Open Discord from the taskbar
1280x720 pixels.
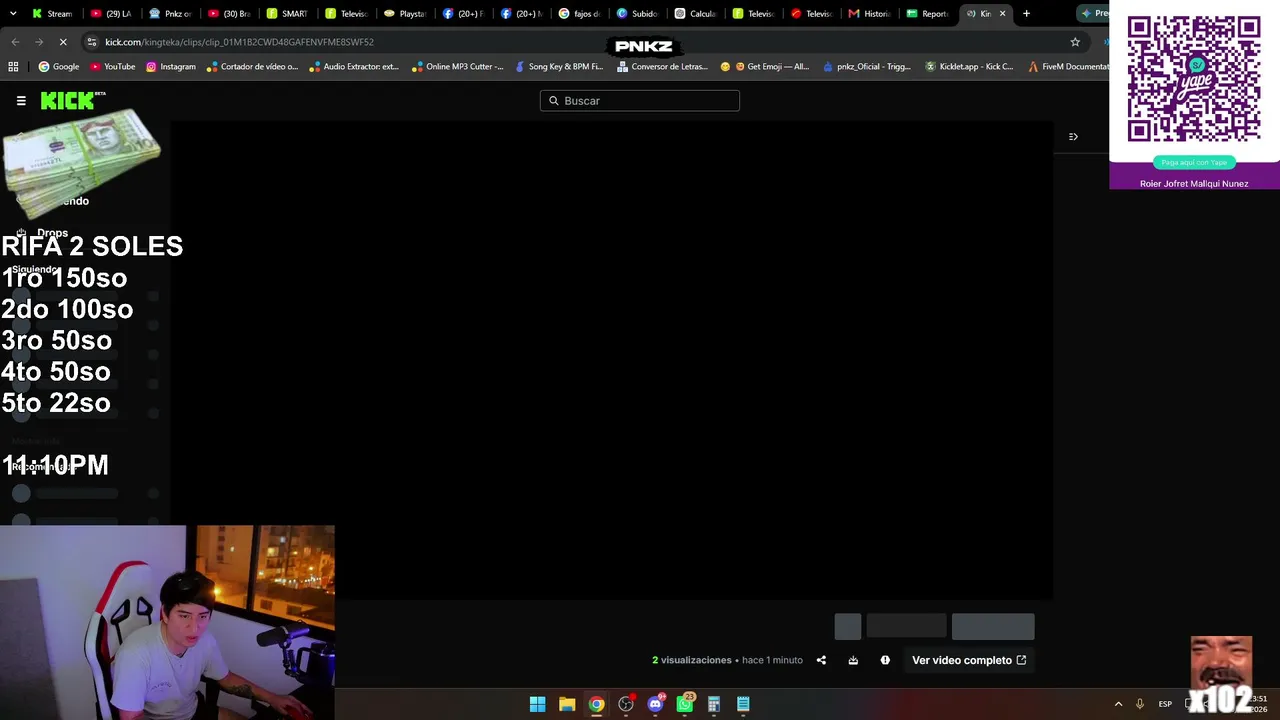coord(655,704)
